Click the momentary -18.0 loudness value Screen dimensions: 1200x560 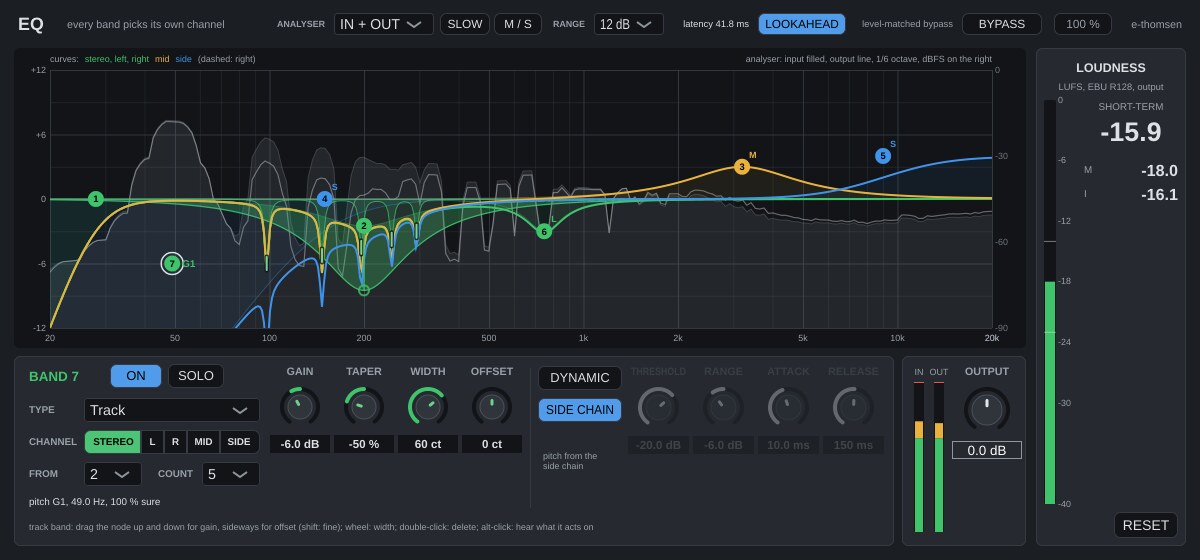[x=1159, y=171]
